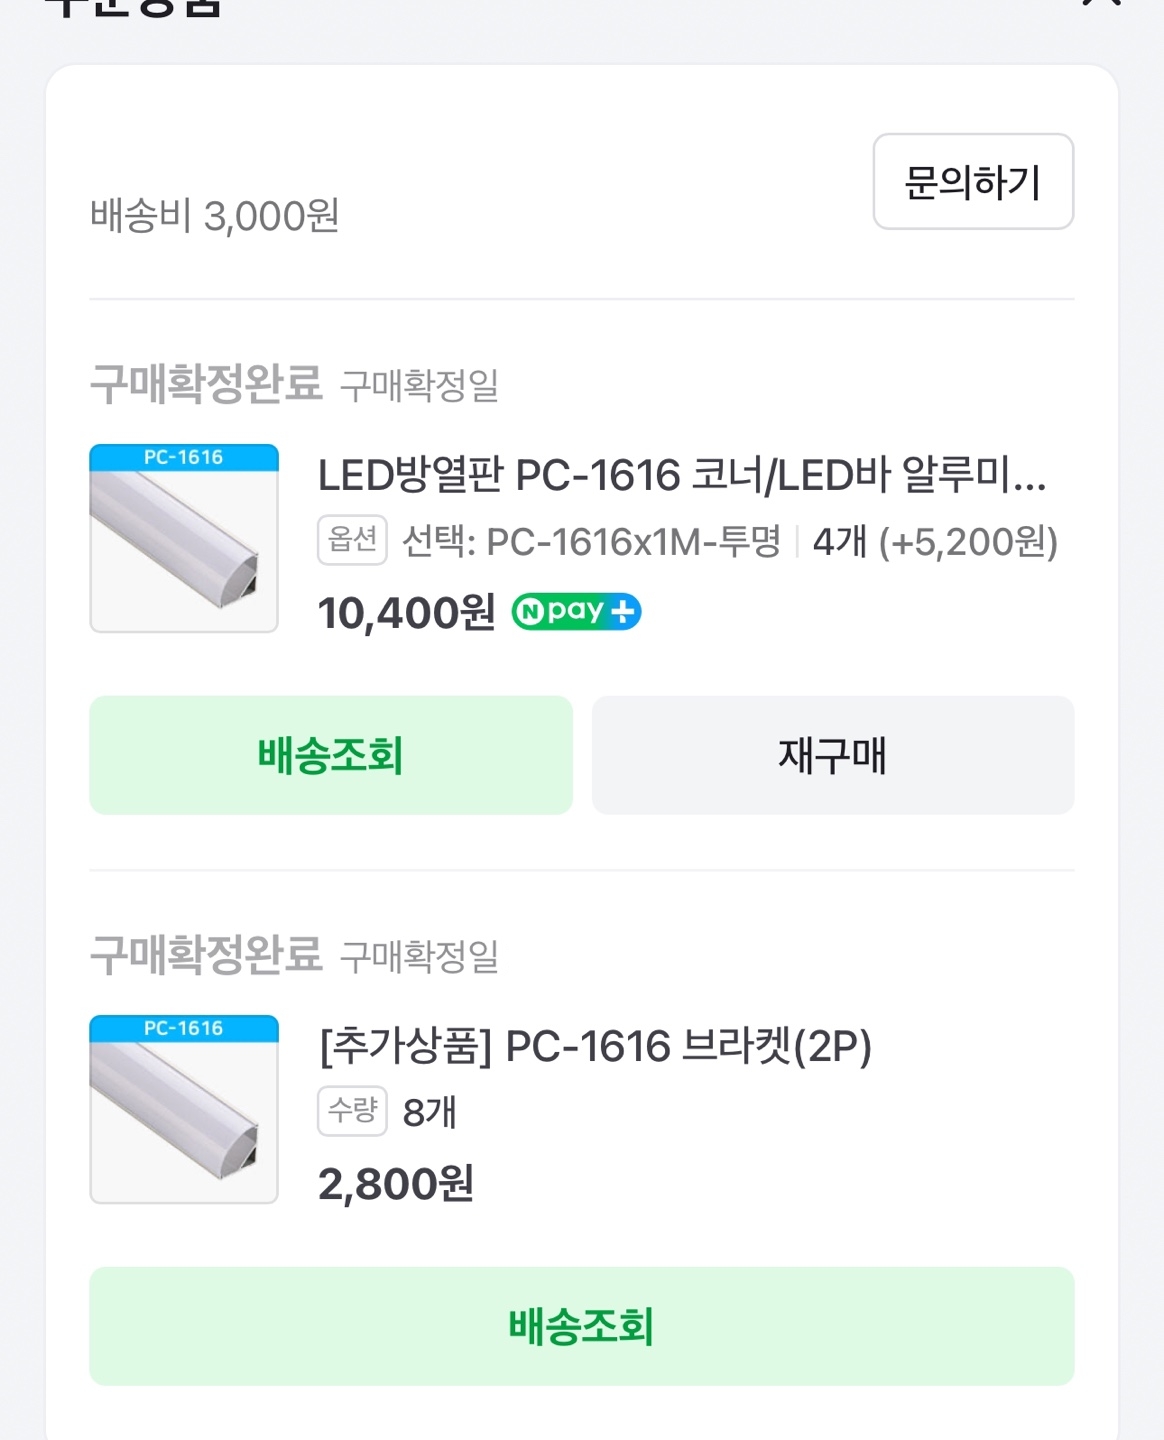The image size is (1164, 1440).
Task: Click the 10,400원 price
Action: [406, 612]
